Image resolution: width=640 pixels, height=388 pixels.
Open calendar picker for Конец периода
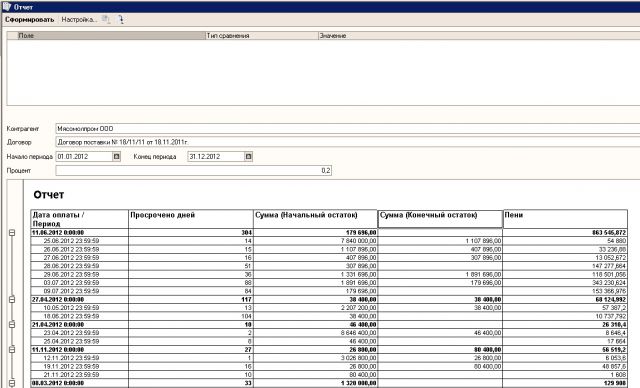point(248,156)
